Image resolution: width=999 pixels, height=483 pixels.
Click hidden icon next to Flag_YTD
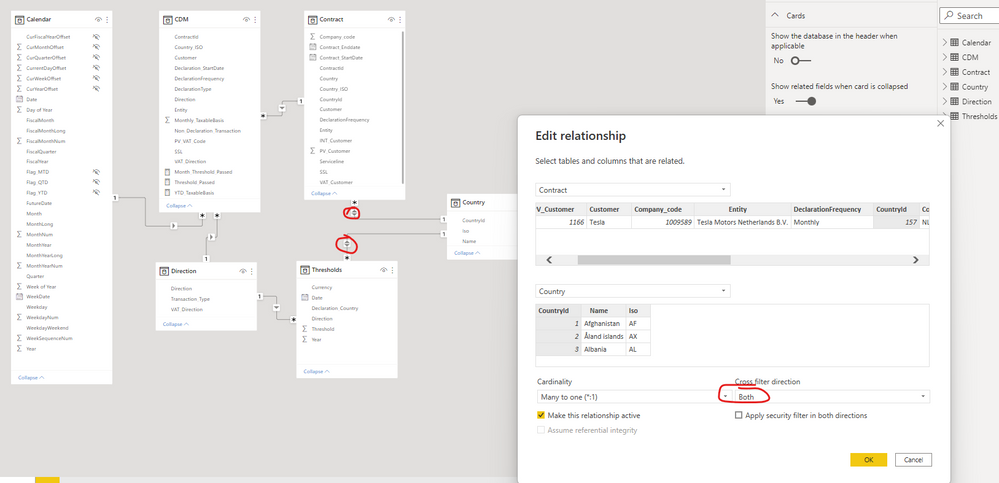[96, 192]
